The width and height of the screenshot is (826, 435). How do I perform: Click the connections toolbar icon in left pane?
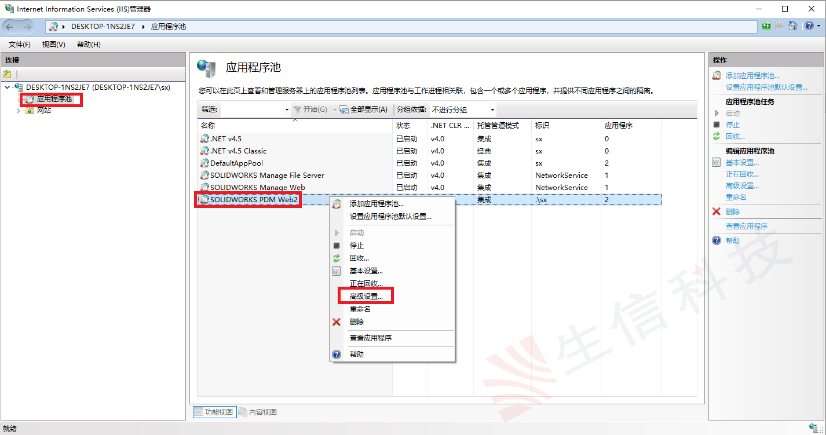(x=7, y=74)
